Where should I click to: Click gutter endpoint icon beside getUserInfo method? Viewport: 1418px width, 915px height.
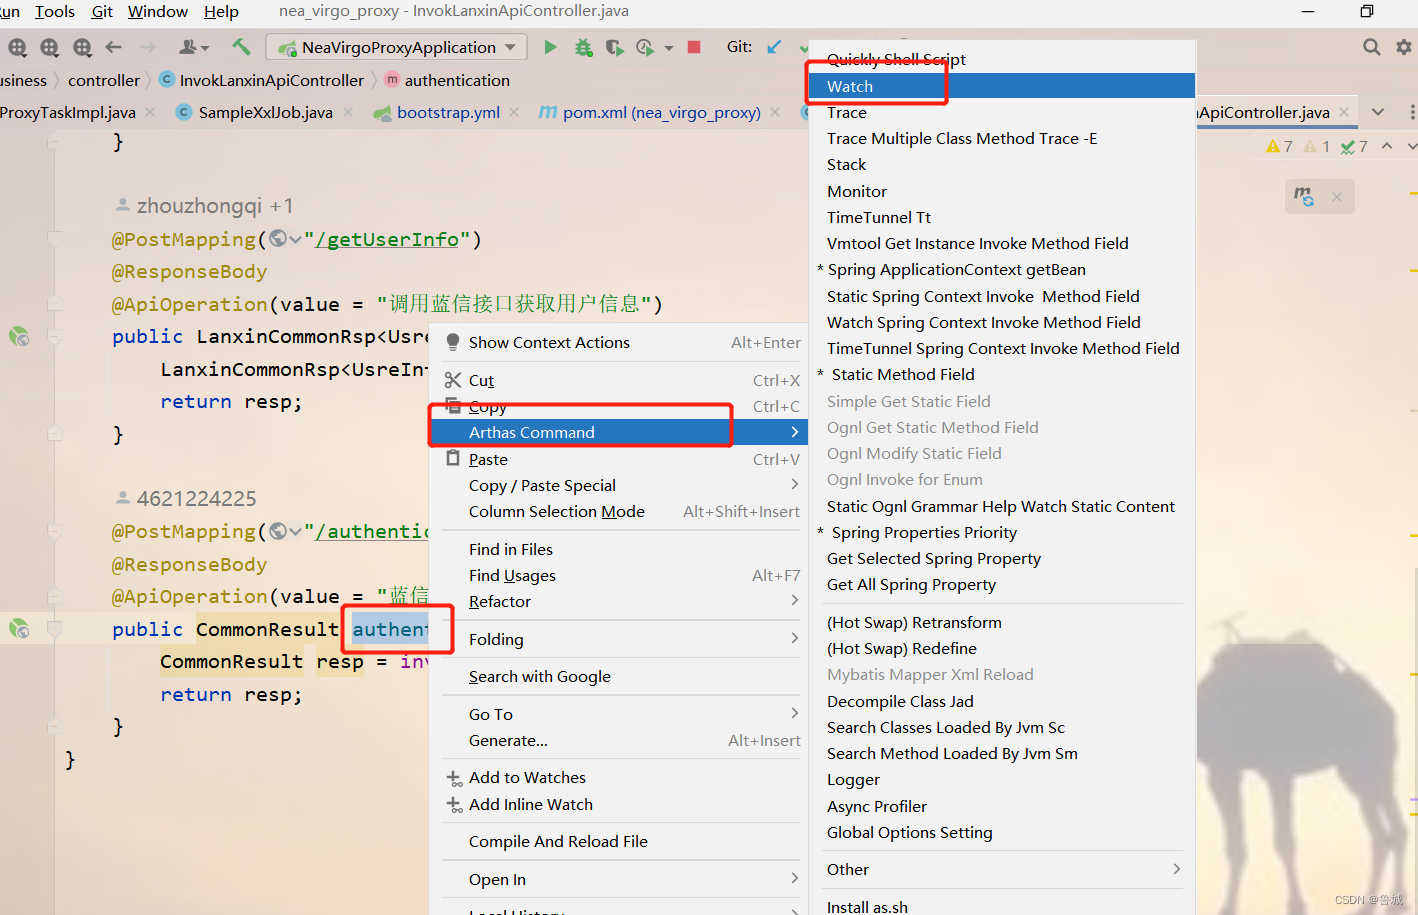[19, 336]
